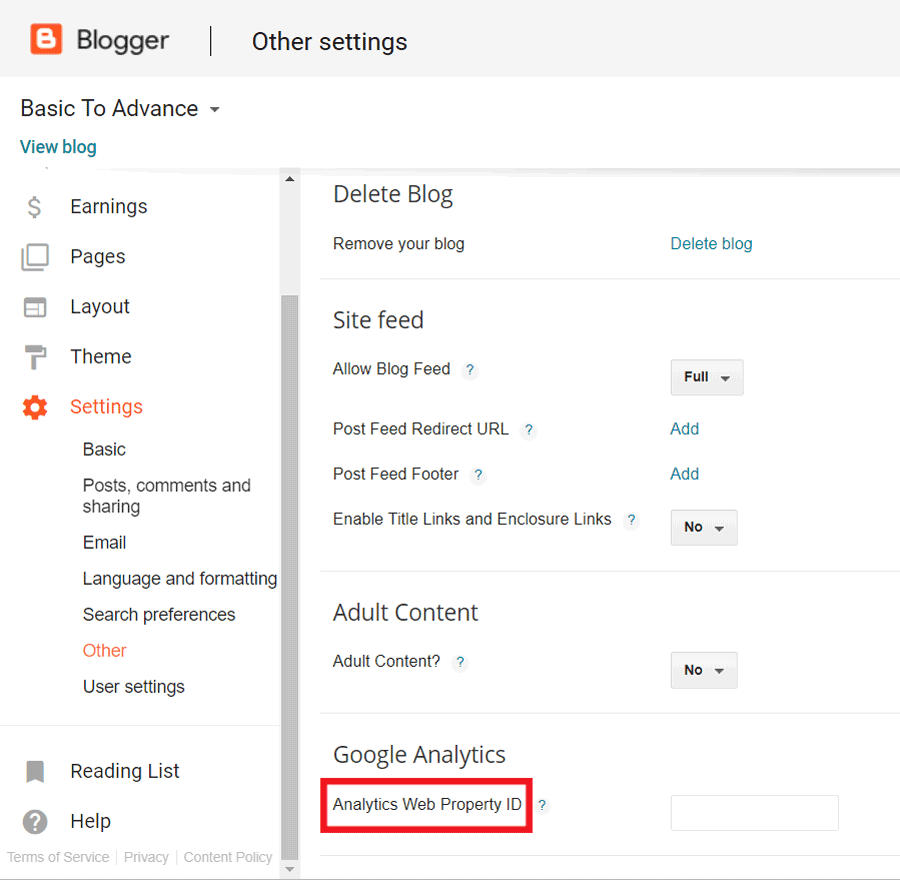
Task: Click the Delete blog link
Action: [x=711, y=244]
